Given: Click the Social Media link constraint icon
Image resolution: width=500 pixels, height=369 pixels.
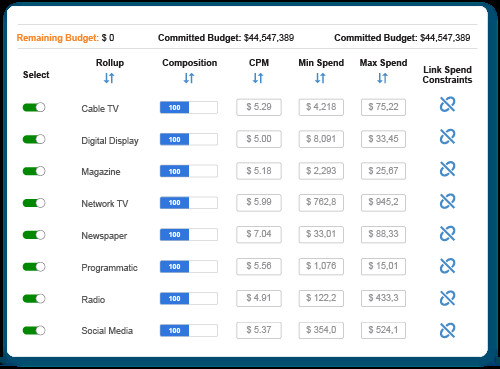Looking at the screenshot, I should [447, 330].
